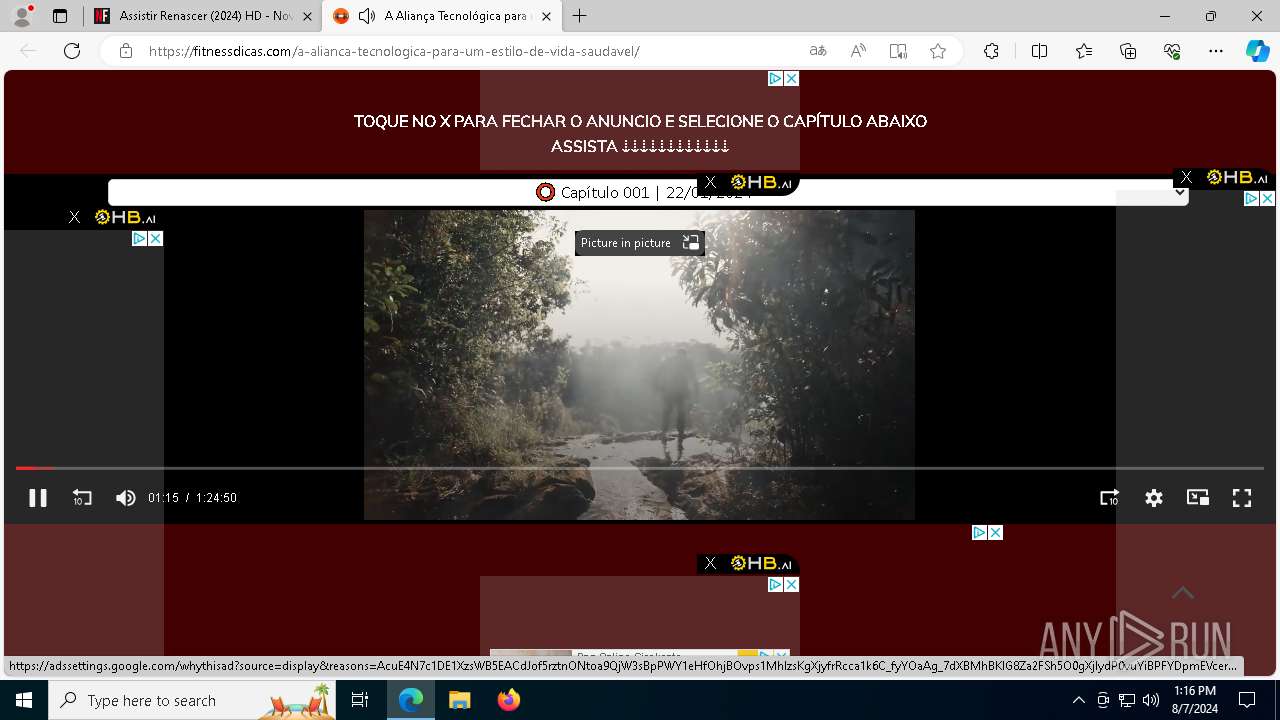Mute the tab via speaker icon

367,16
